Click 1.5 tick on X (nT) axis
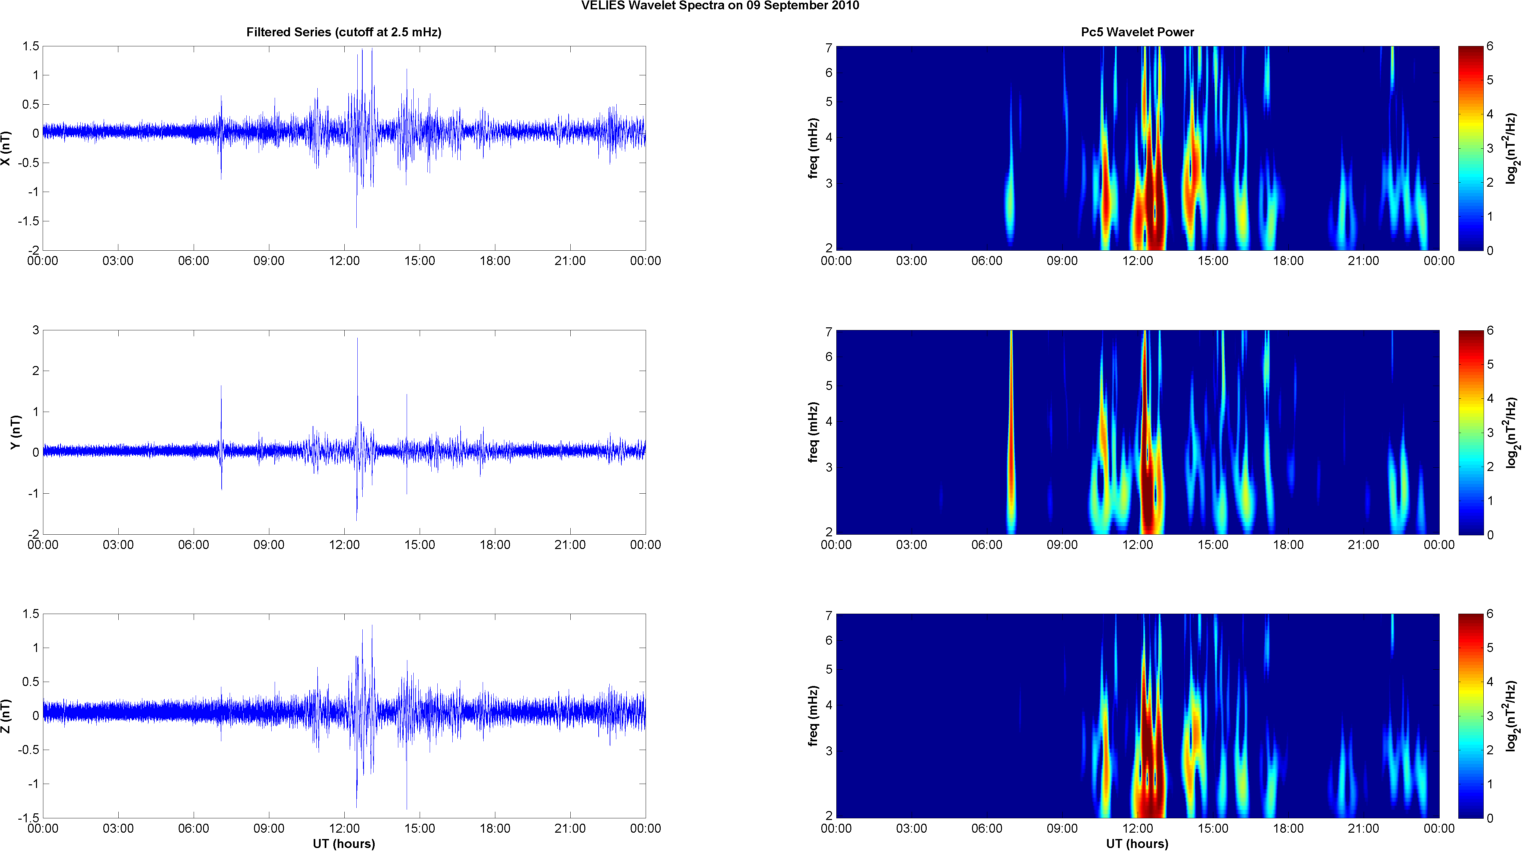Screen dimensions: 1522x851 coord(31,47)
